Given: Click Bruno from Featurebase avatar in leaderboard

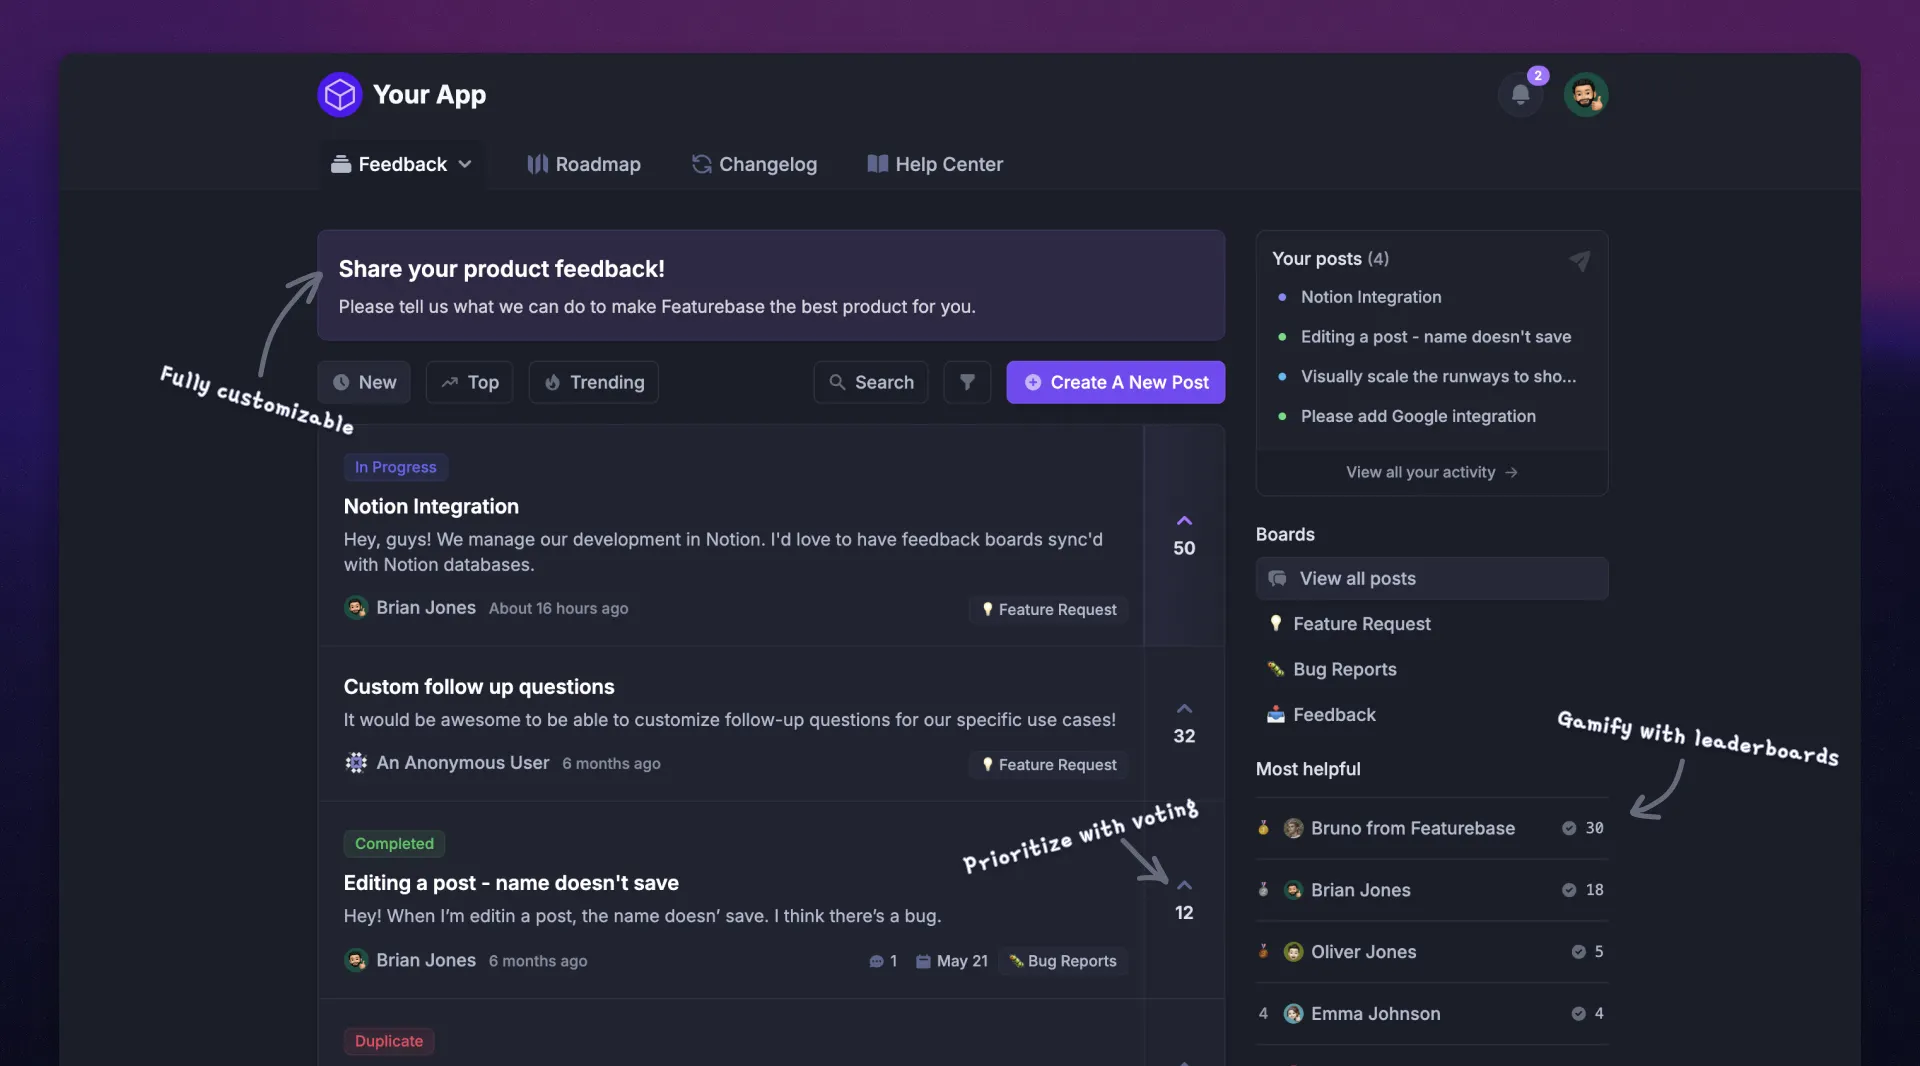Looking at the screenshot, I should [1293, 828].
